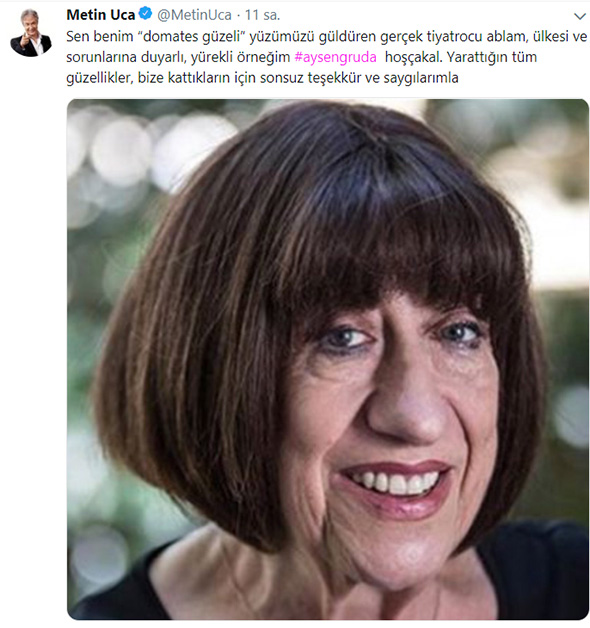Open the @MetinUca handle link
Screen dimensions: 590x628
point(194,15)
